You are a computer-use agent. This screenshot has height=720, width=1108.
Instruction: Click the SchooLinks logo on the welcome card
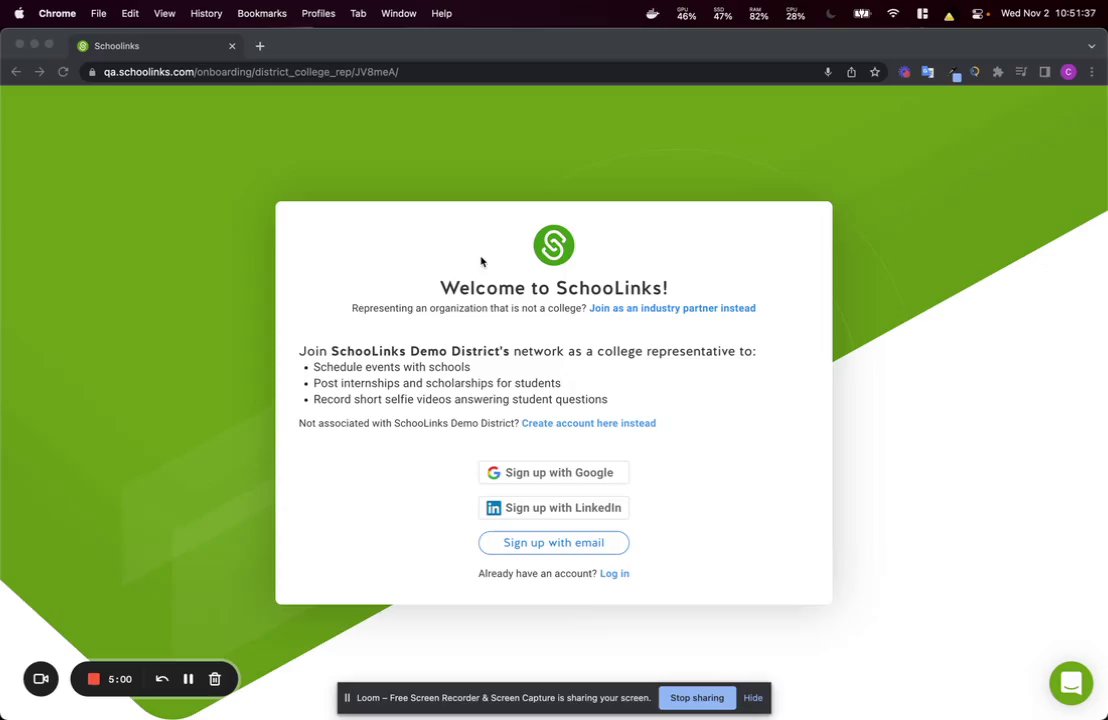click(x=553, y=245)
